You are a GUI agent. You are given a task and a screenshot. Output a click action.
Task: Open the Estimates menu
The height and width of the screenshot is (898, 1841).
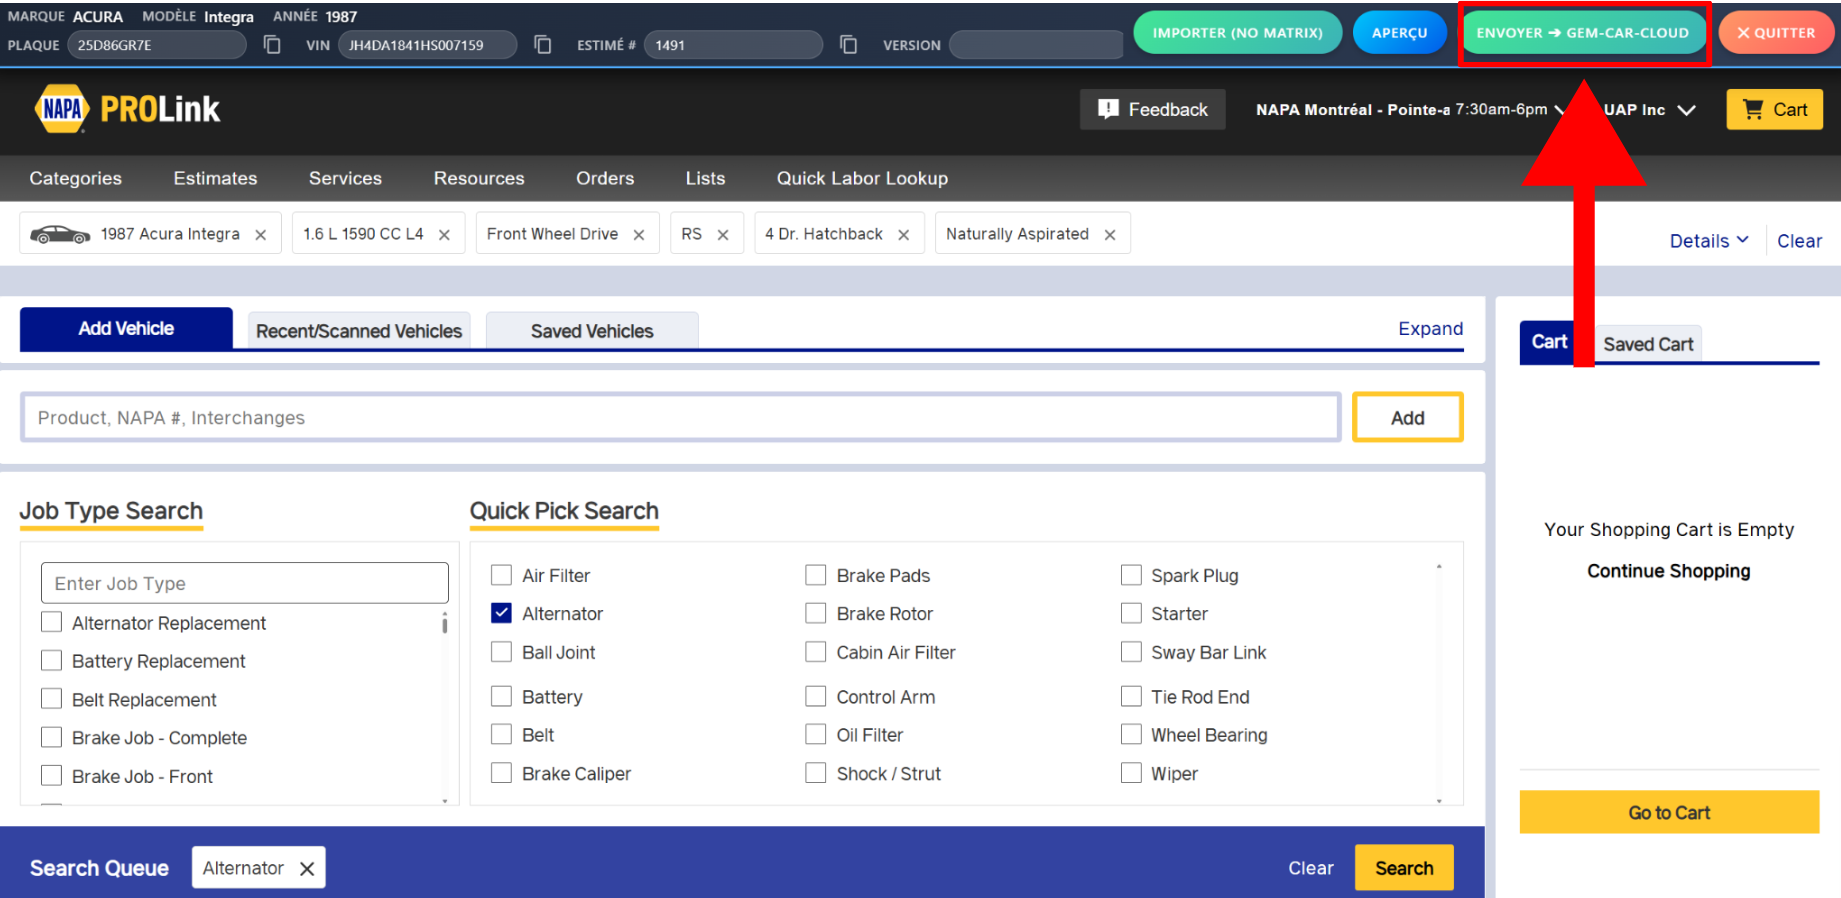(215, 178)
